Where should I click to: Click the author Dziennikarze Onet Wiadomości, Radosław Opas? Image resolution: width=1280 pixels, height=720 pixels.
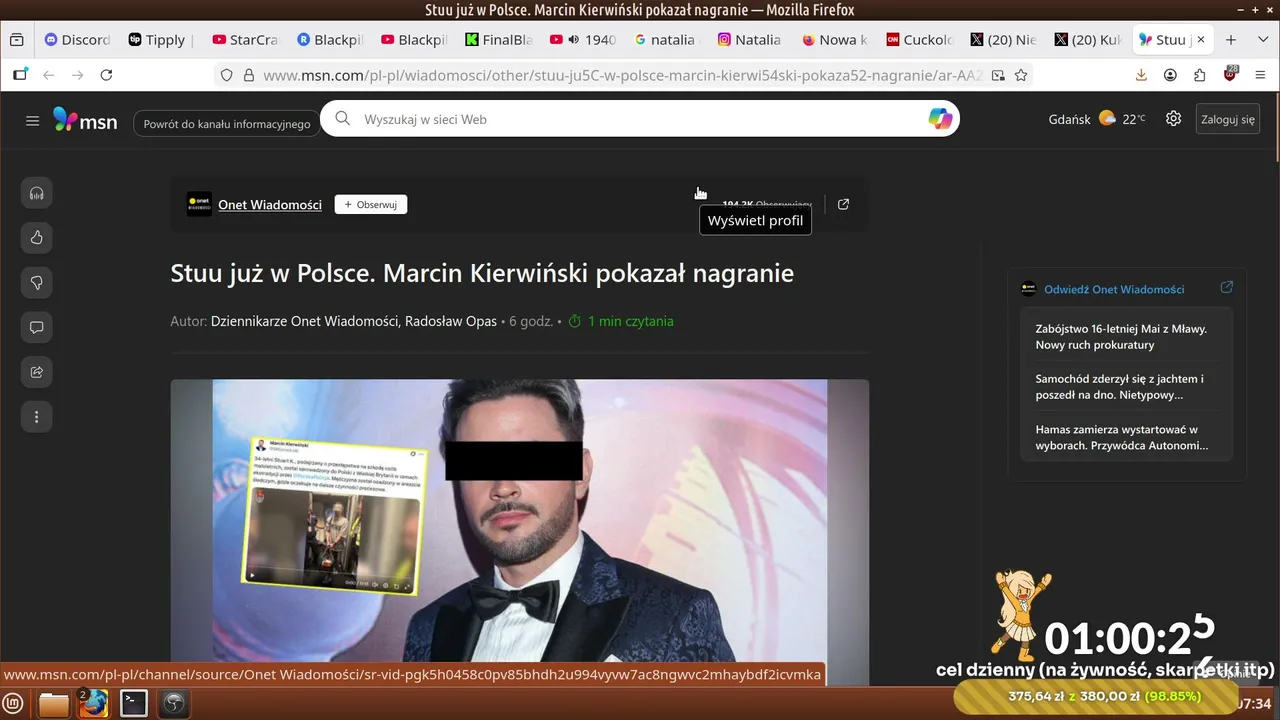tap(354, 321)
